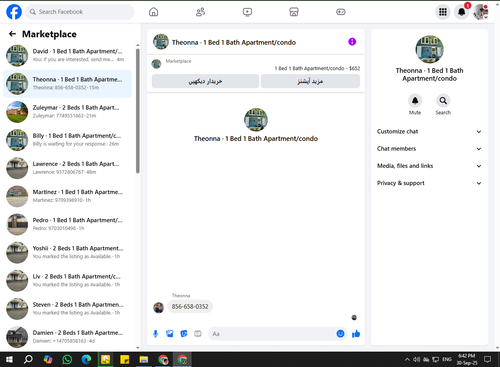500x367 pixels.
Task: Open the emoji picker in message box
Action: click(340, 334)
